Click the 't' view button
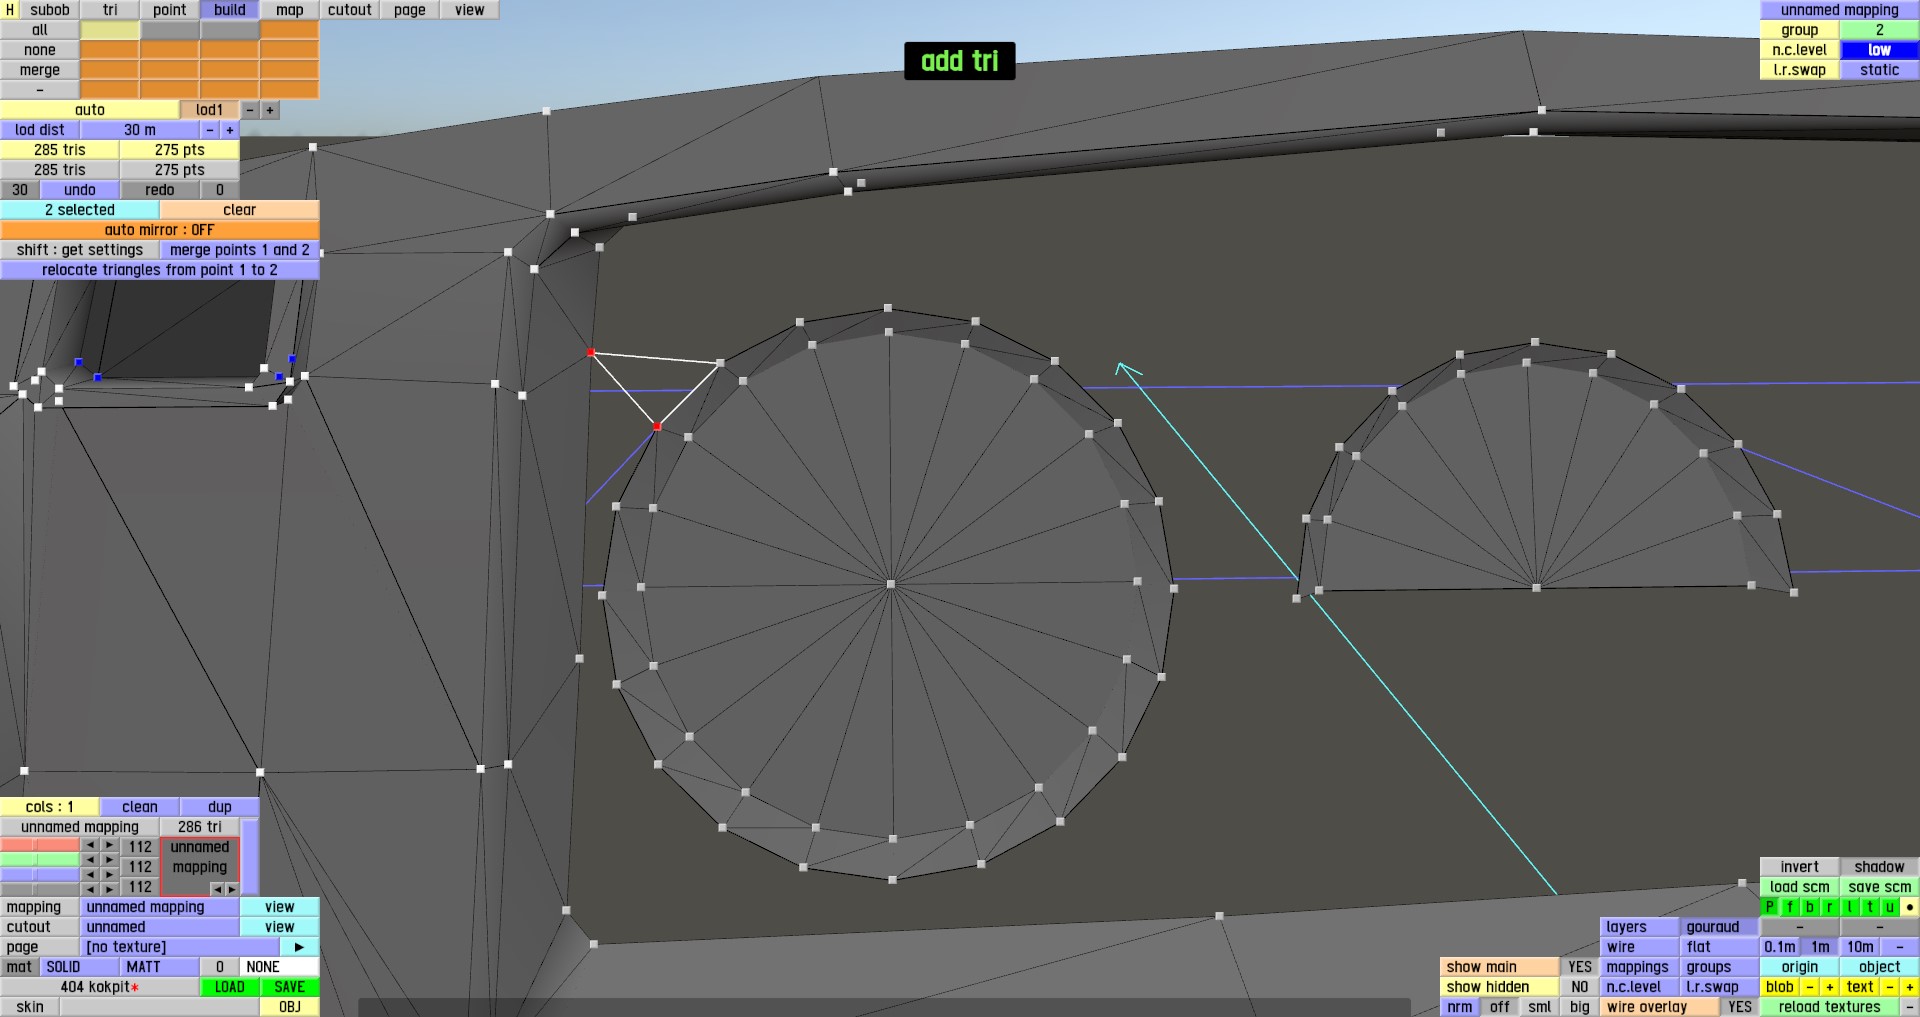Viewport: 1920px width, 1017px height. pyautogui.click(x=1870, y=907)
